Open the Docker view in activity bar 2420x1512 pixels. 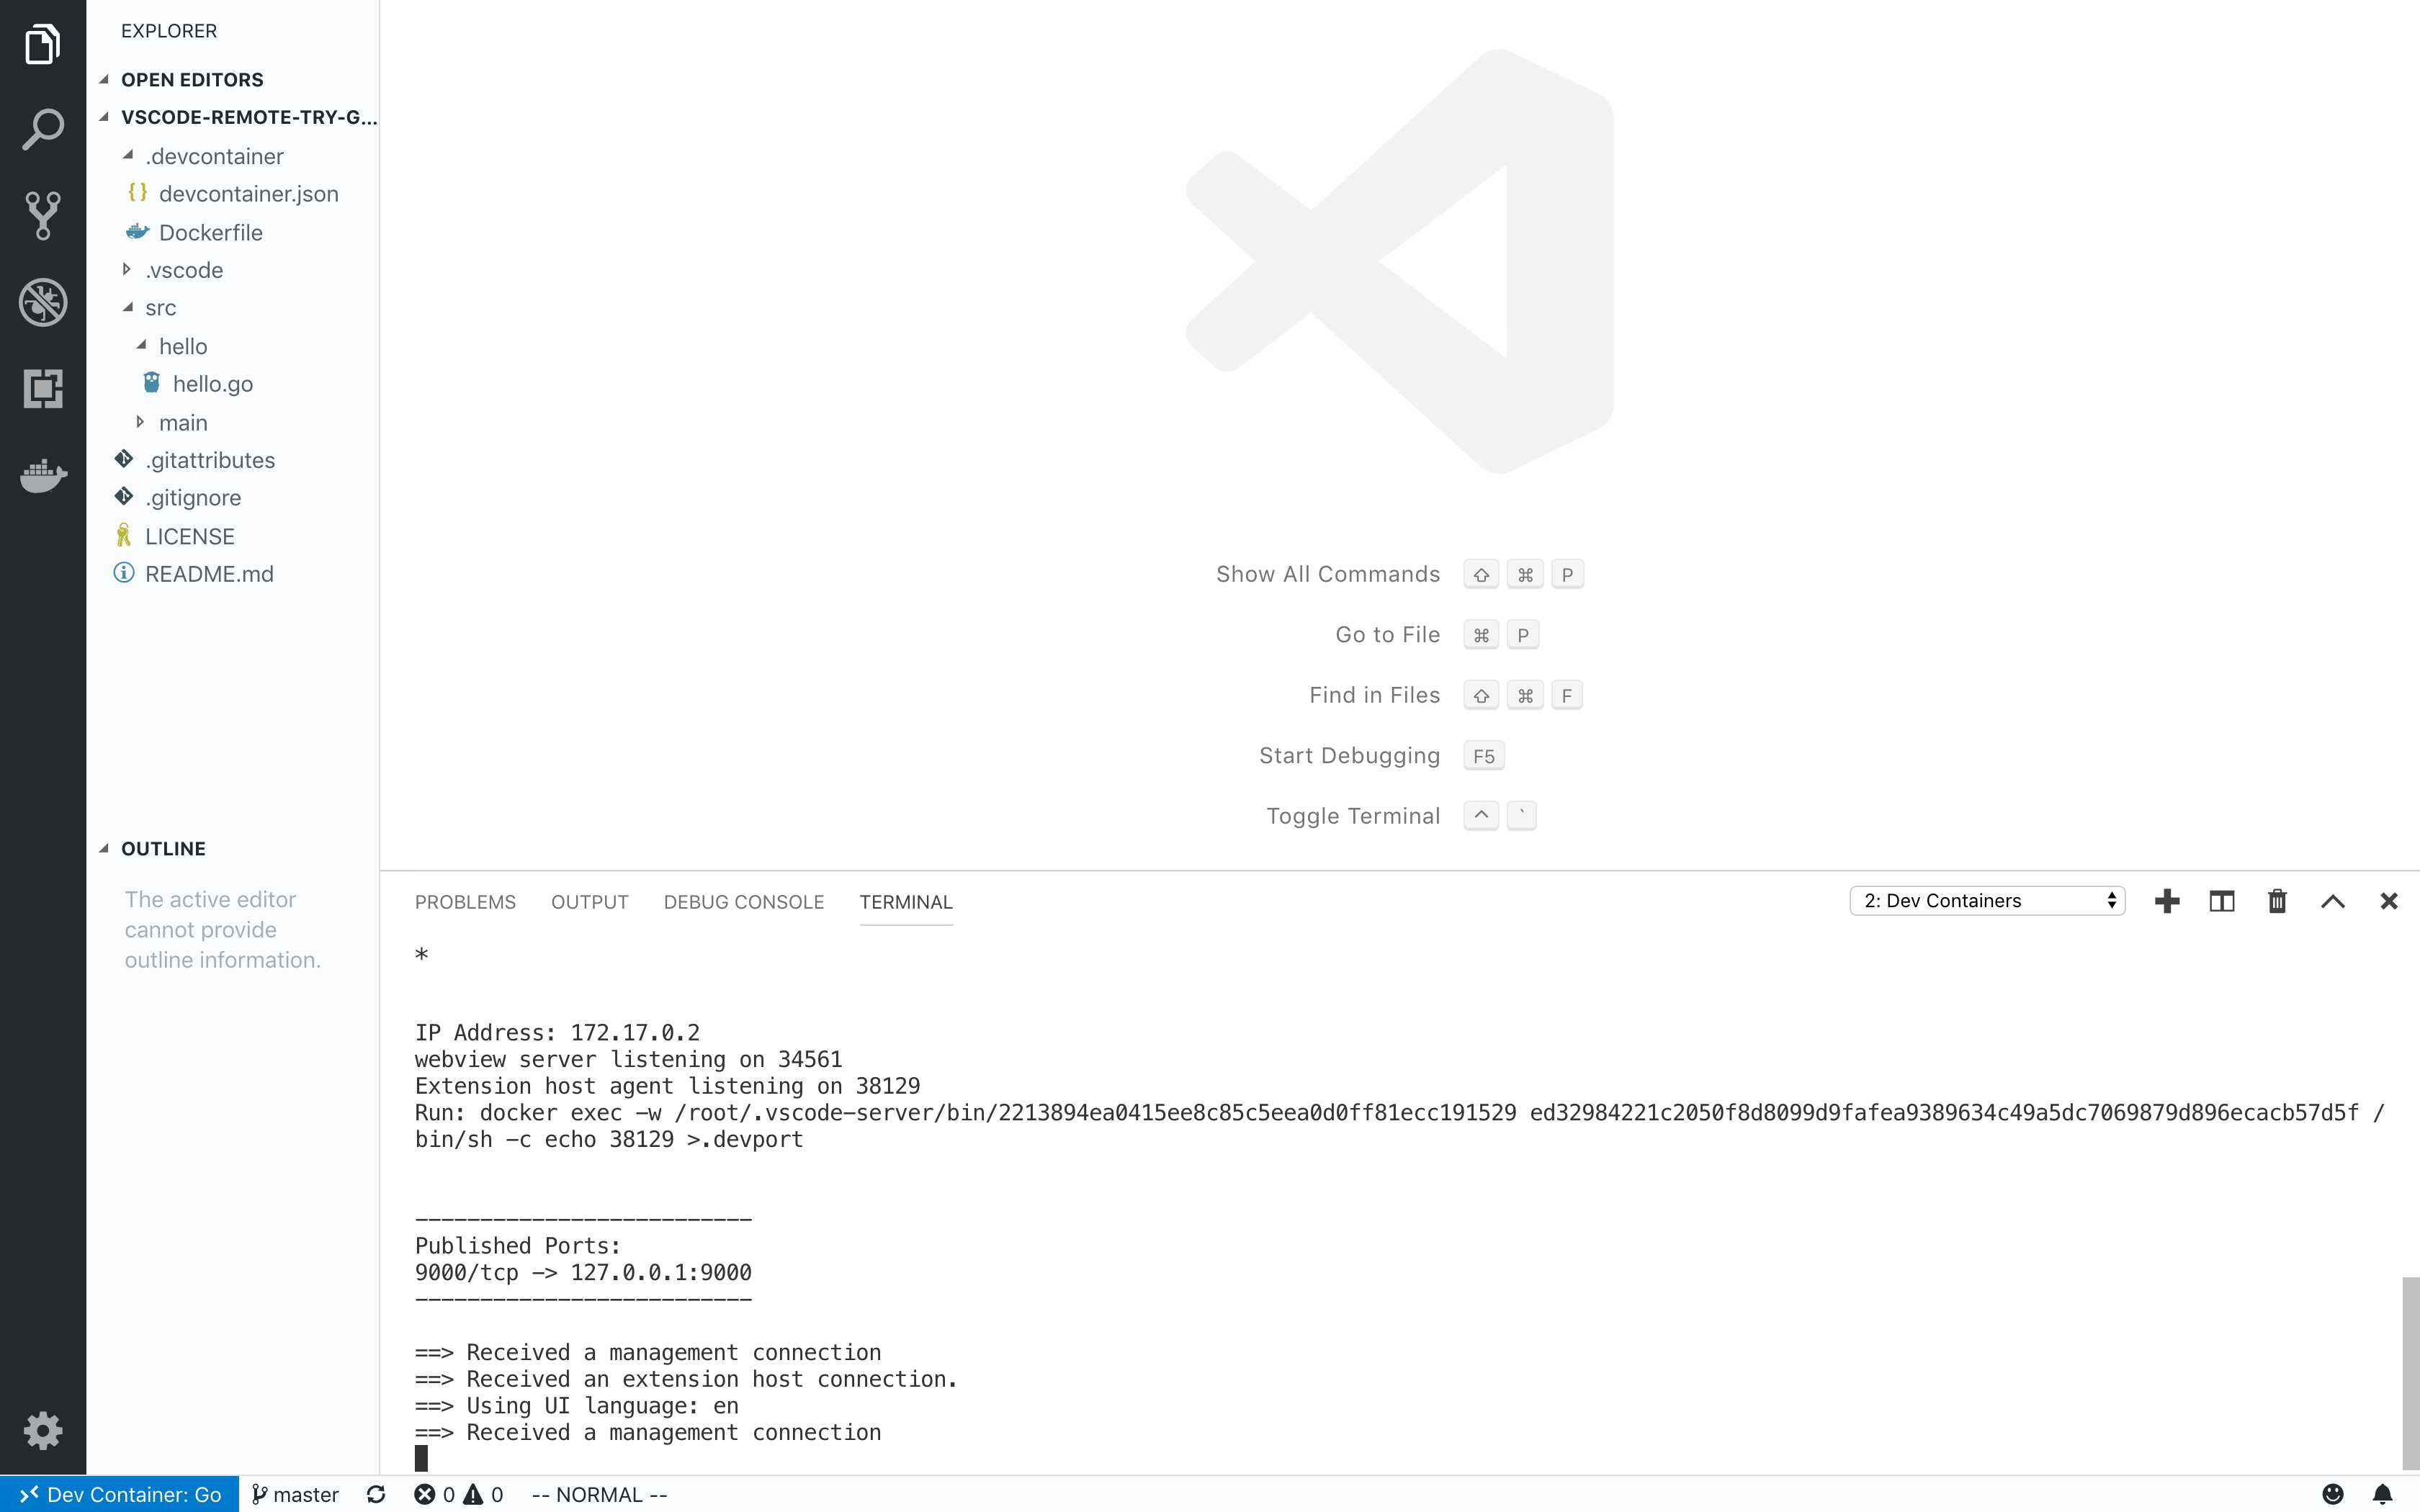point(42,475)
